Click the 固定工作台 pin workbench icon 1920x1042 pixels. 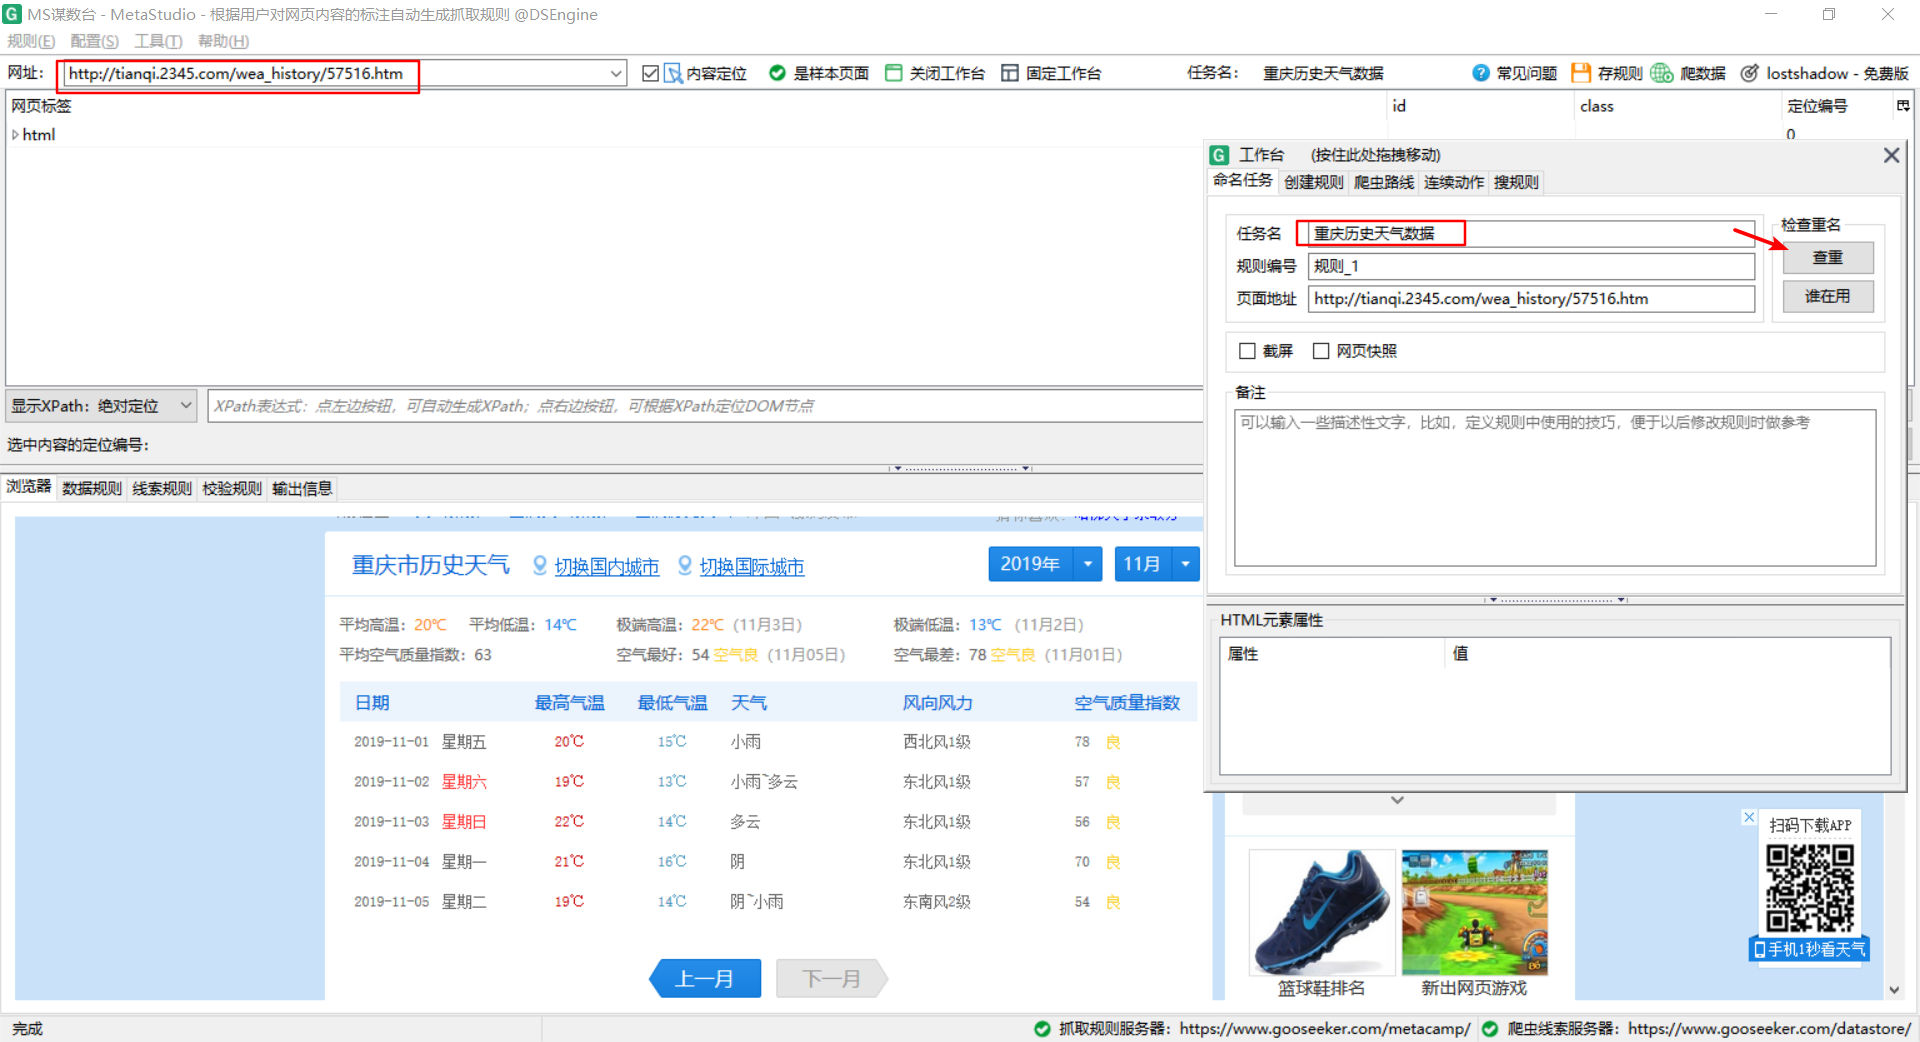click(x=1009, y=72)
